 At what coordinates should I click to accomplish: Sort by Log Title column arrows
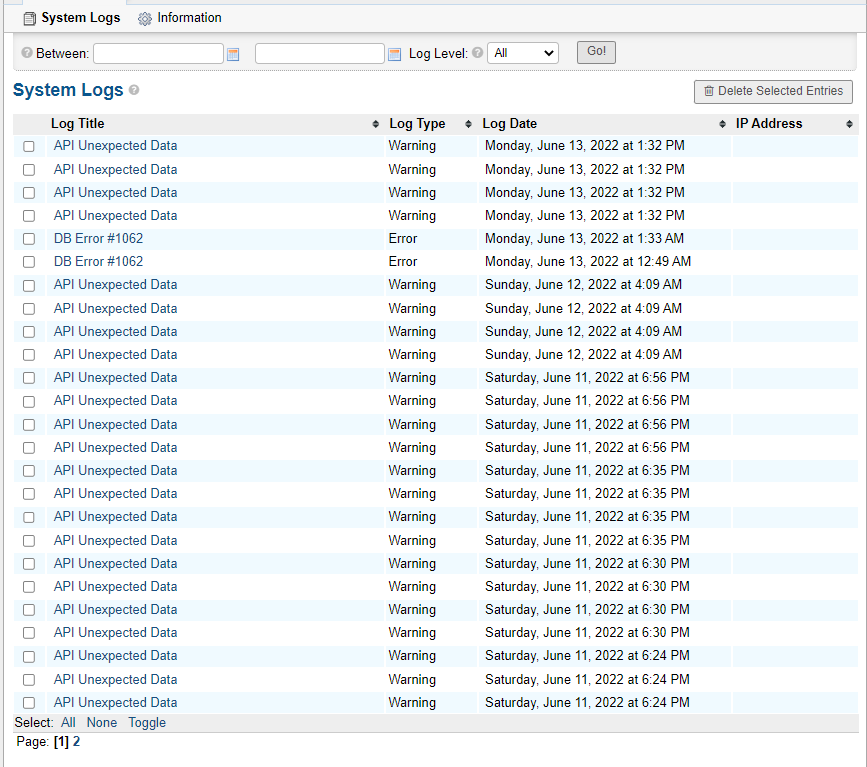coord(376,124)
